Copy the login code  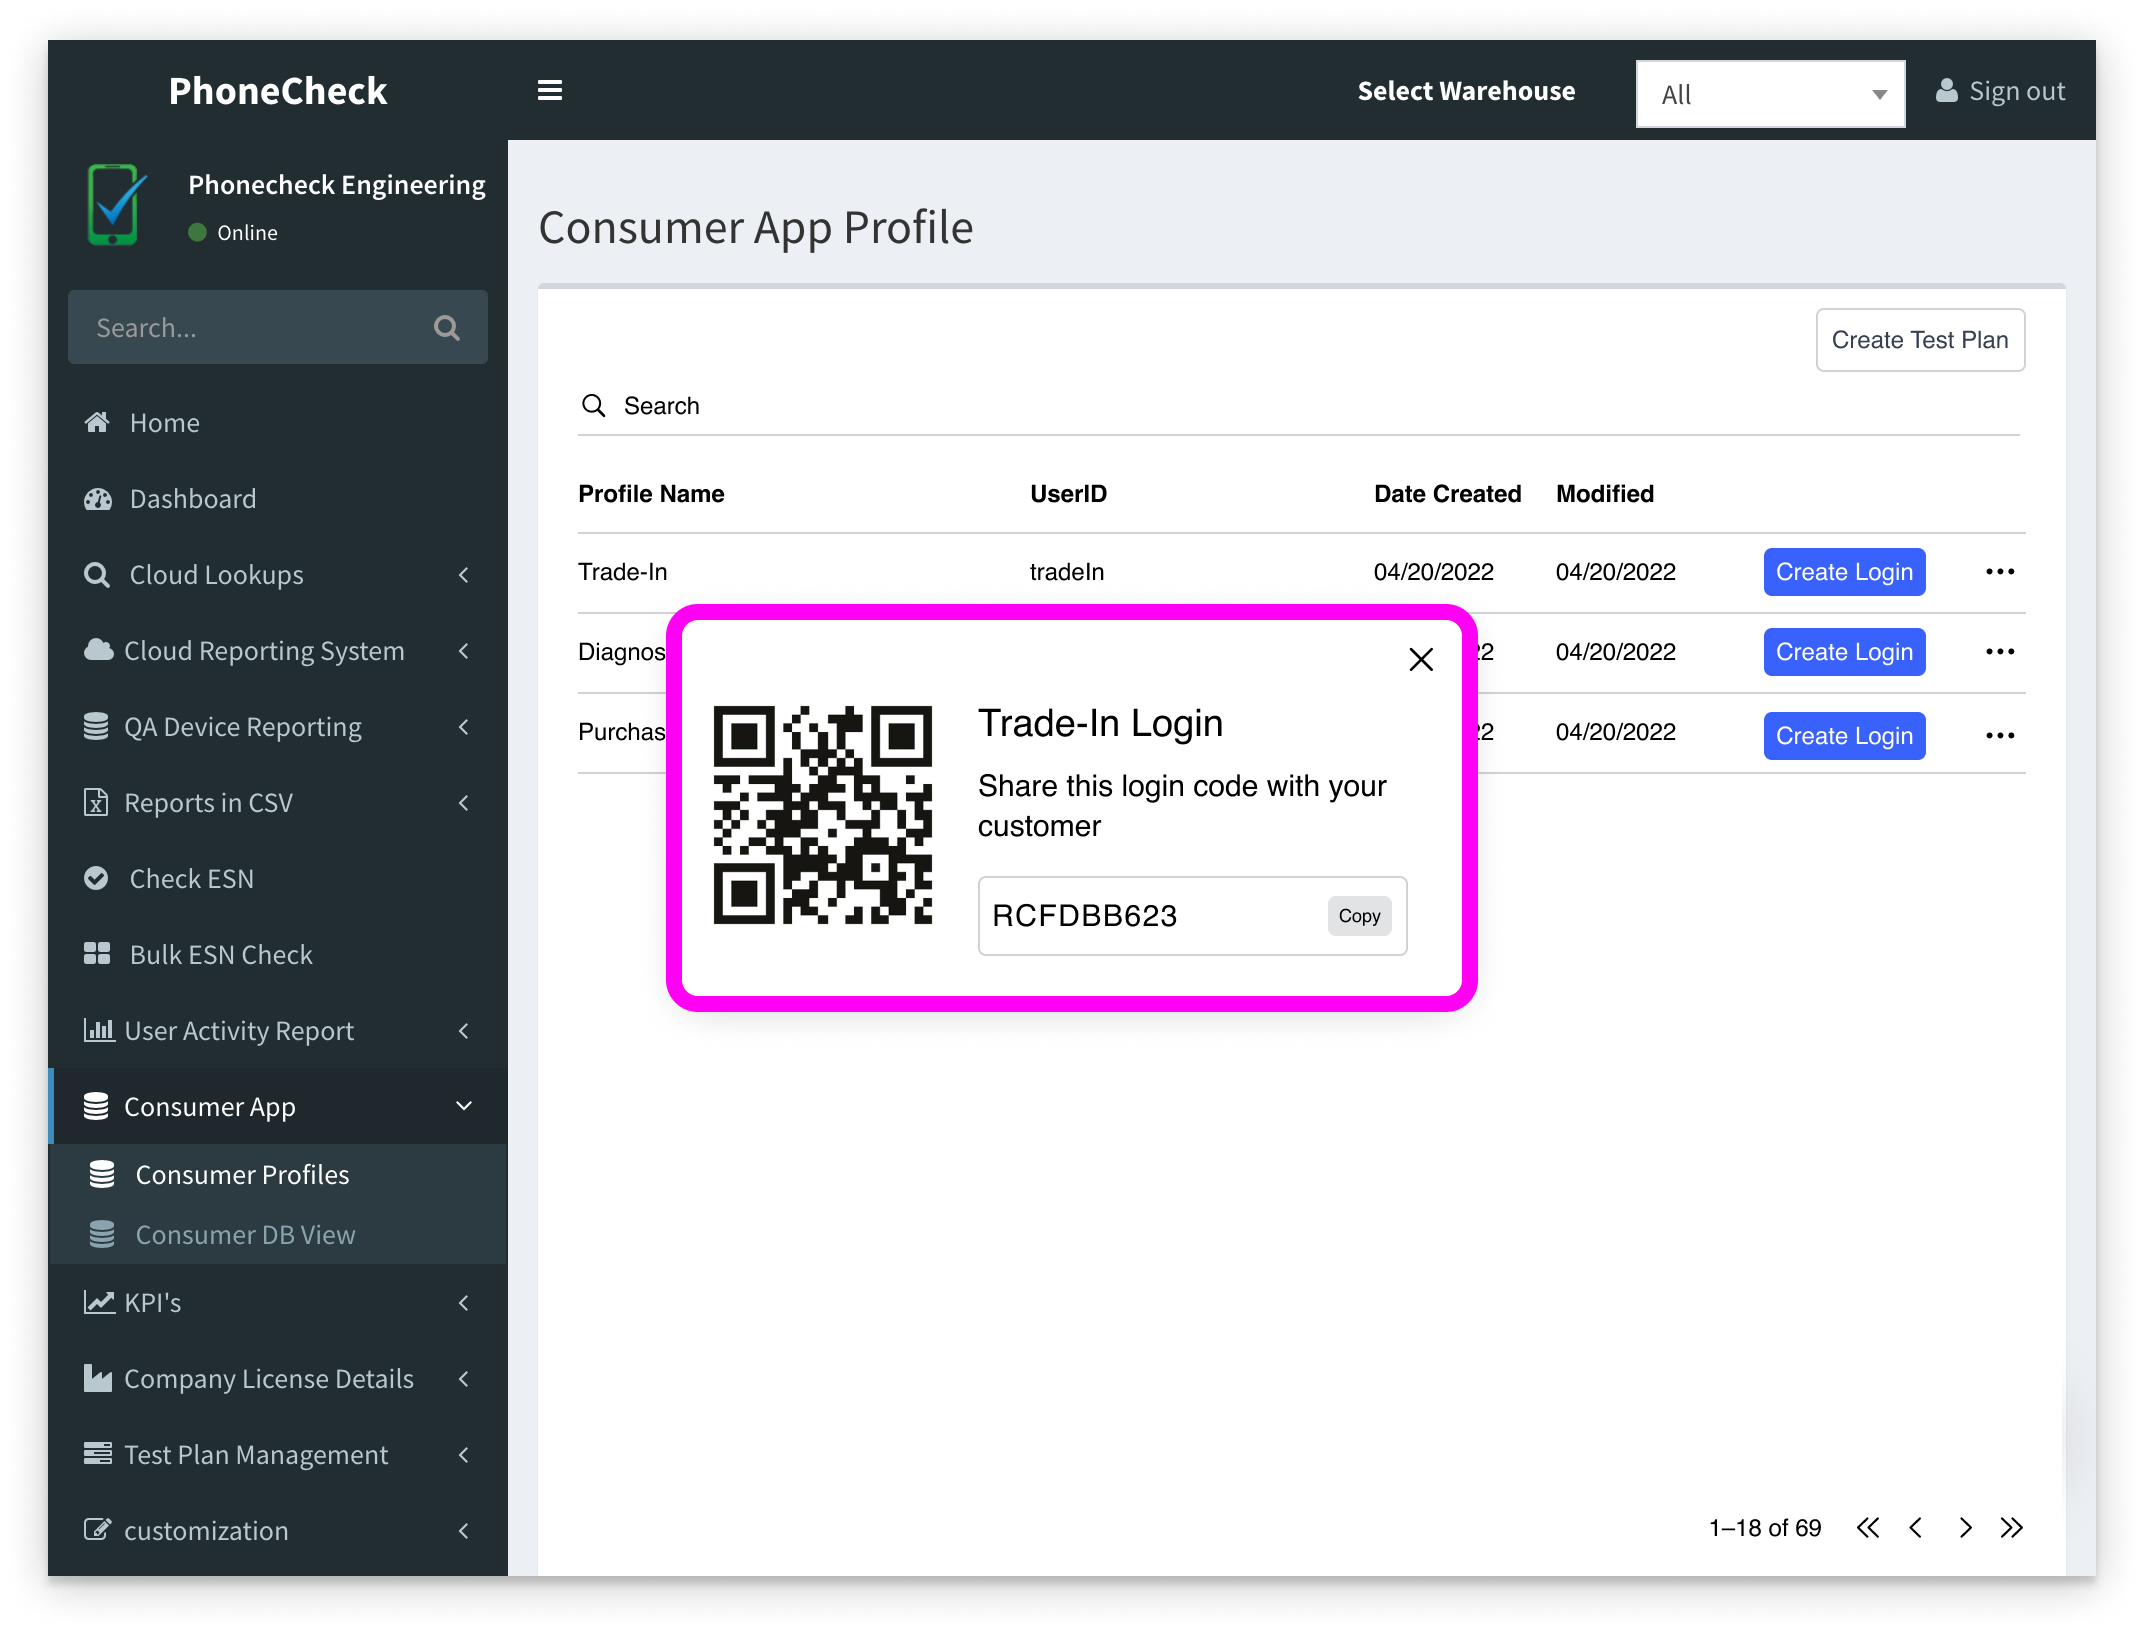[1359, 916]
